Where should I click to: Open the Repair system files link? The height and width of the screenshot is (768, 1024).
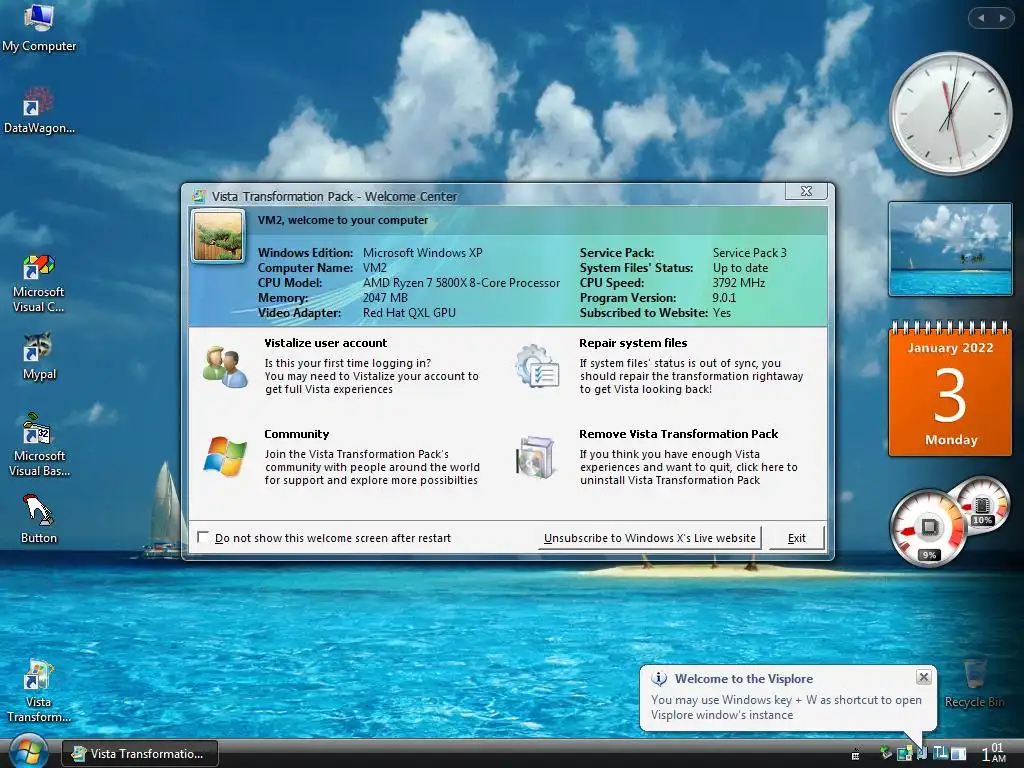pyautogui.click(x=633, y=343)
